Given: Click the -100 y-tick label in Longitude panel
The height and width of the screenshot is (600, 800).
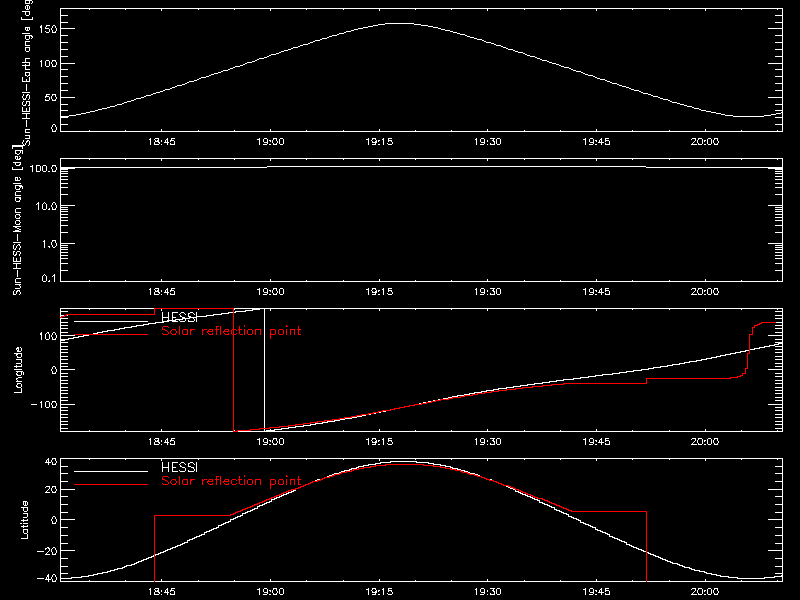Looking at the screenshot, I should (x=44, y=405).
